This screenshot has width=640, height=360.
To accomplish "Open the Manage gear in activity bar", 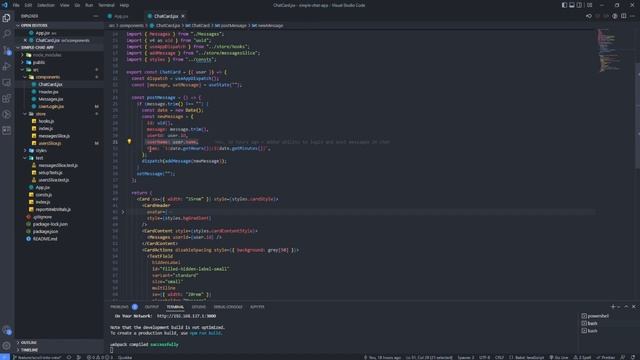I will coord(7,346).
